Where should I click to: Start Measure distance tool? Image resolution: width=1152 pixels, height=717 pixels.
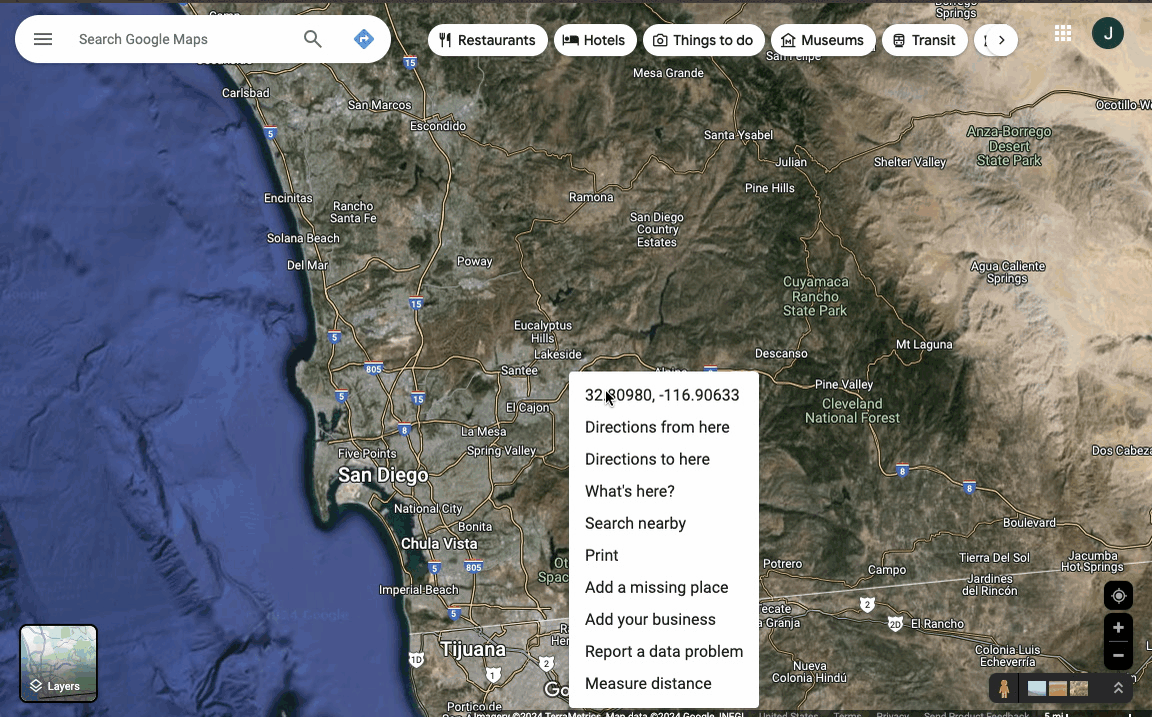click(663, 683)
